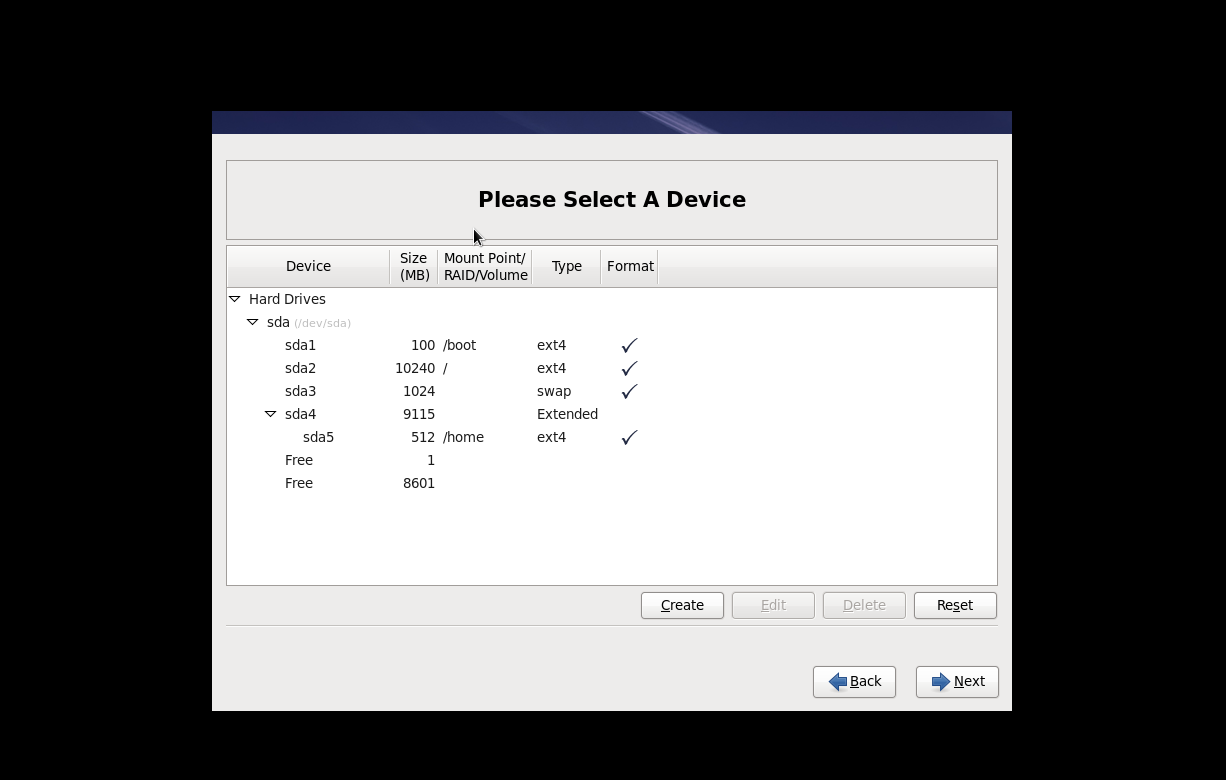Screen dimensions: 1226x780
Task: Click the 512 size value of sda5
Action: click(423, 437)
